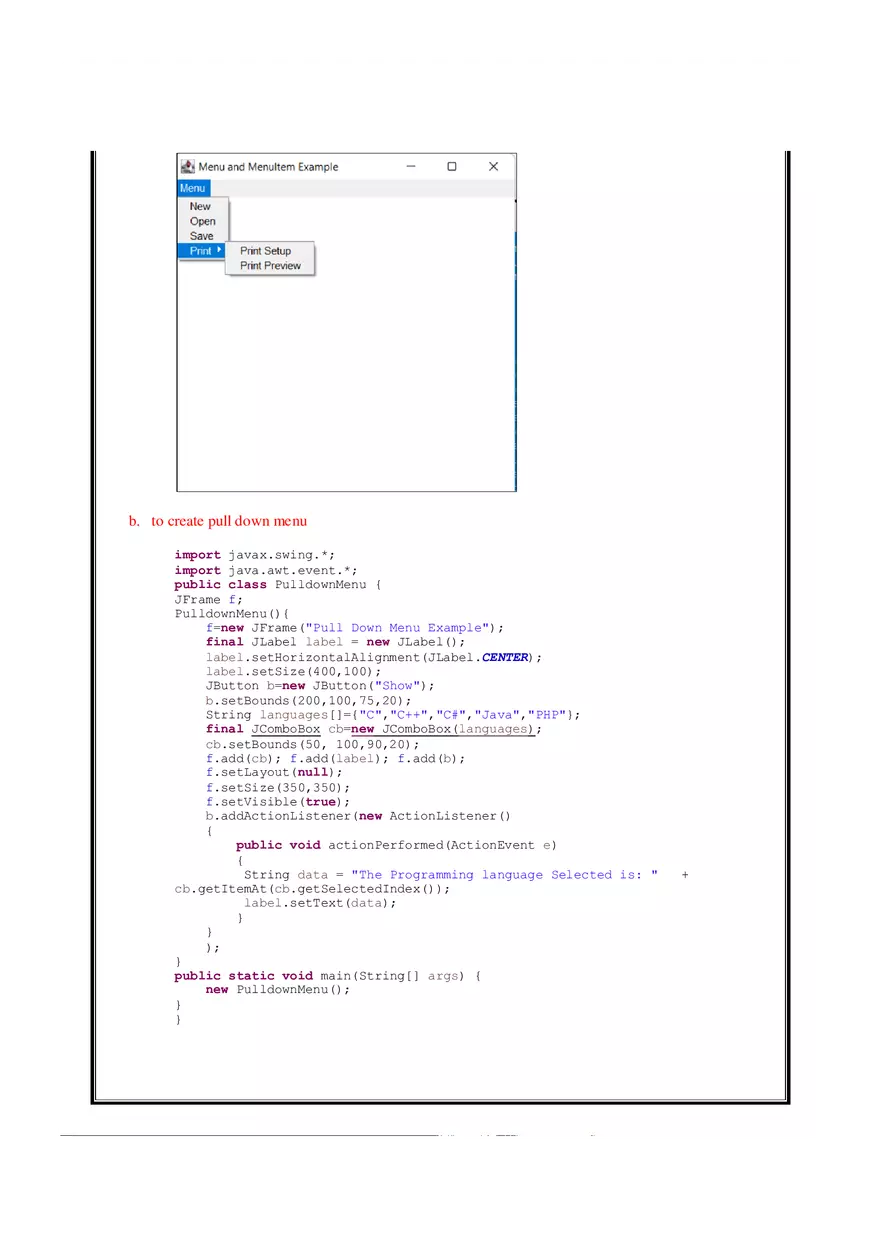
Task: Click Save in the Menu list
Action: point(202,236)
